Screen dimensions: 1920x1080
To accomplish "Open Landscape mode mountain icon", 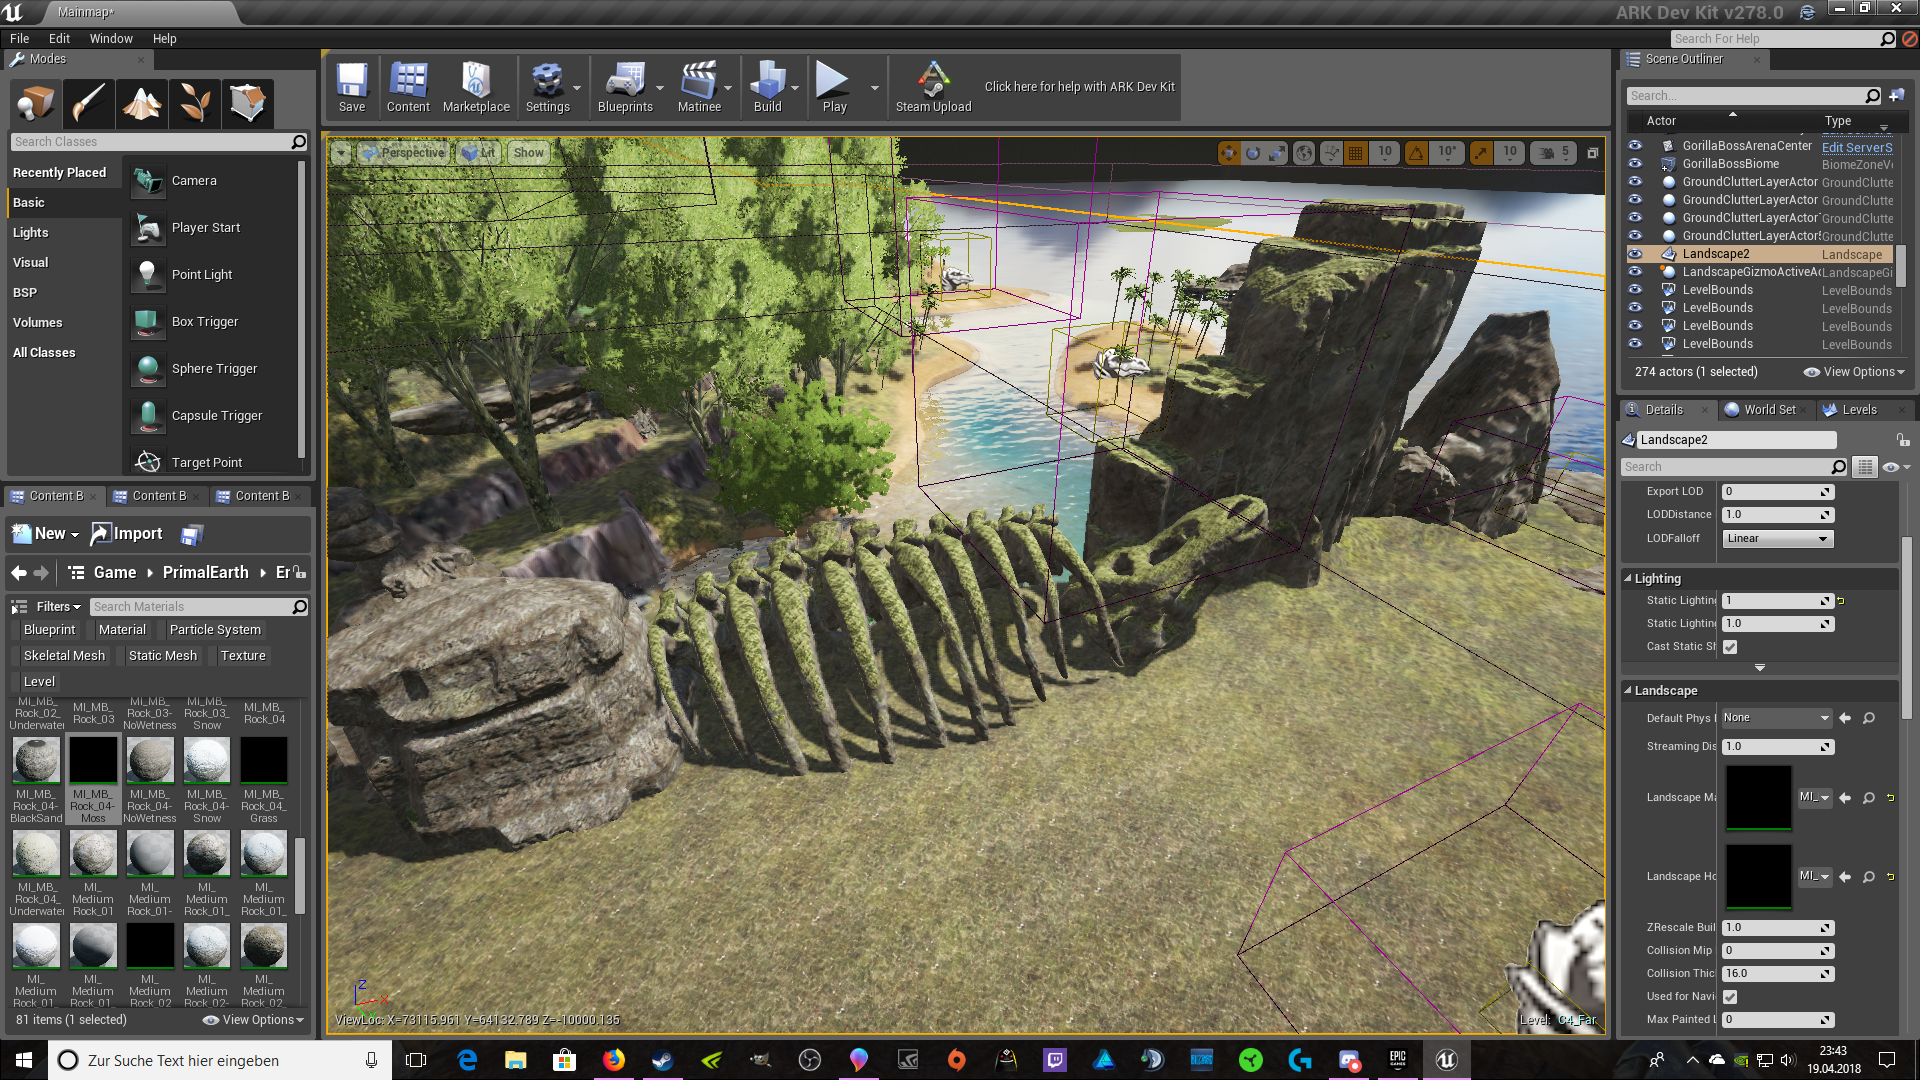I will point(141,102).
